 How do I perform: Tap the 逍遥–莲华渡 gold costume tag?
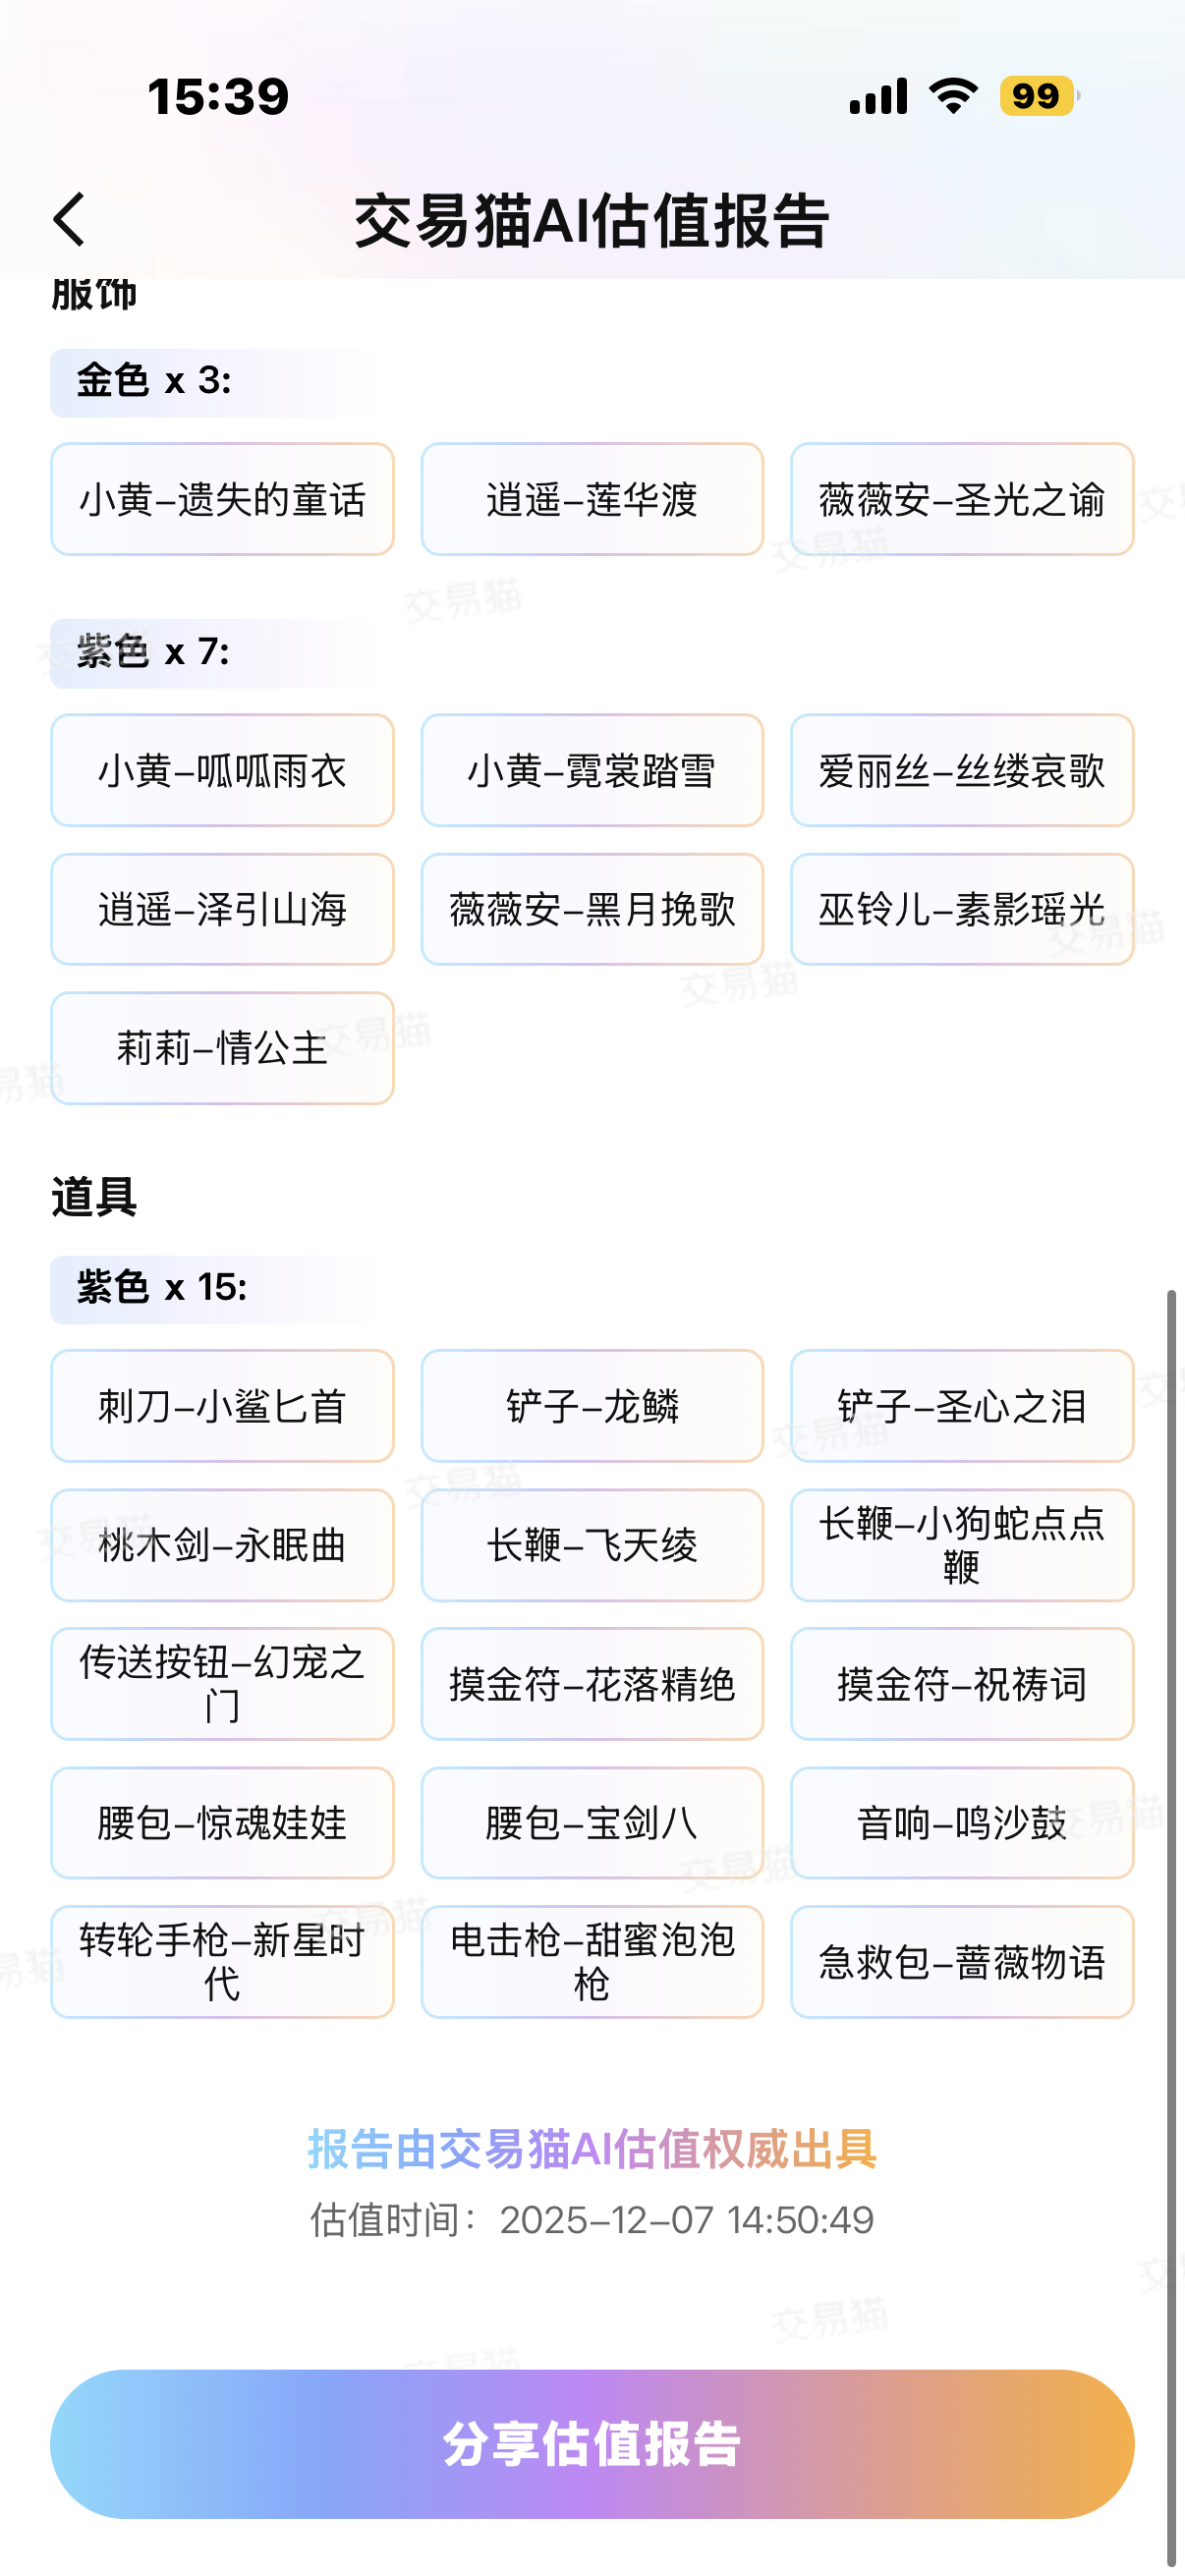click(592, 499)
